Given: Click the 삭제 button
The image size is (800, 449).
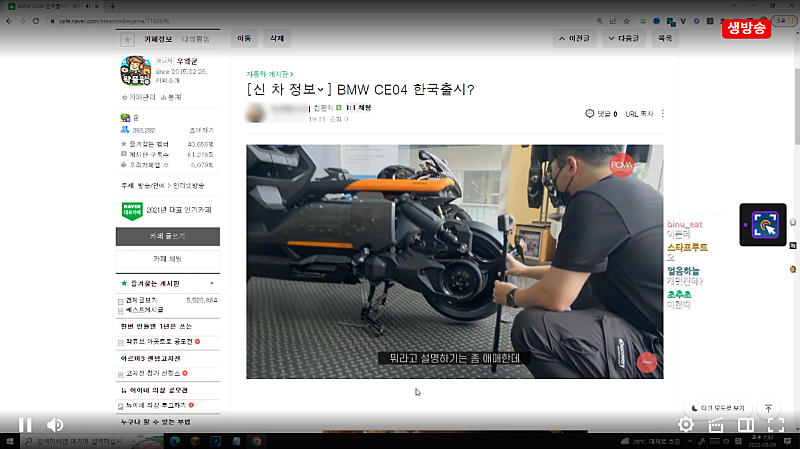Looking at the screenshot, I should coord(277,38).
